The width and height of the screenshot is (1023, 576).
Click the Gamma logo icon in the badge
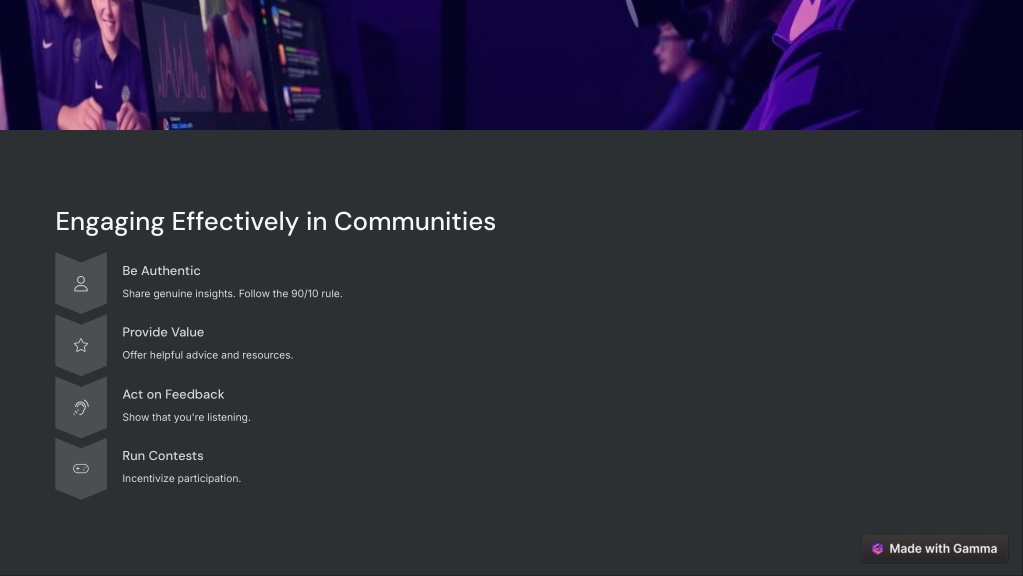pyautogui.click(x=878, y=549)
